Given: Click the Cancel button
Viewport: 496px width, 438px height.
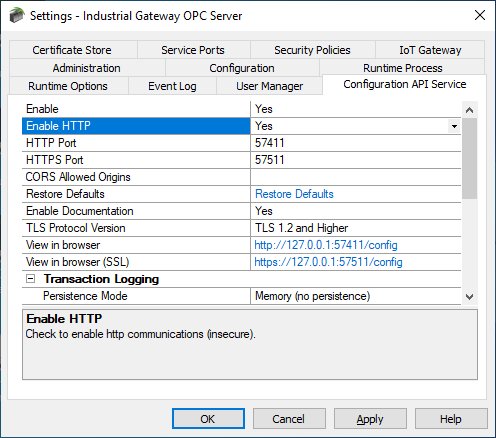Looking at the screenshot, I should point(289,419).
